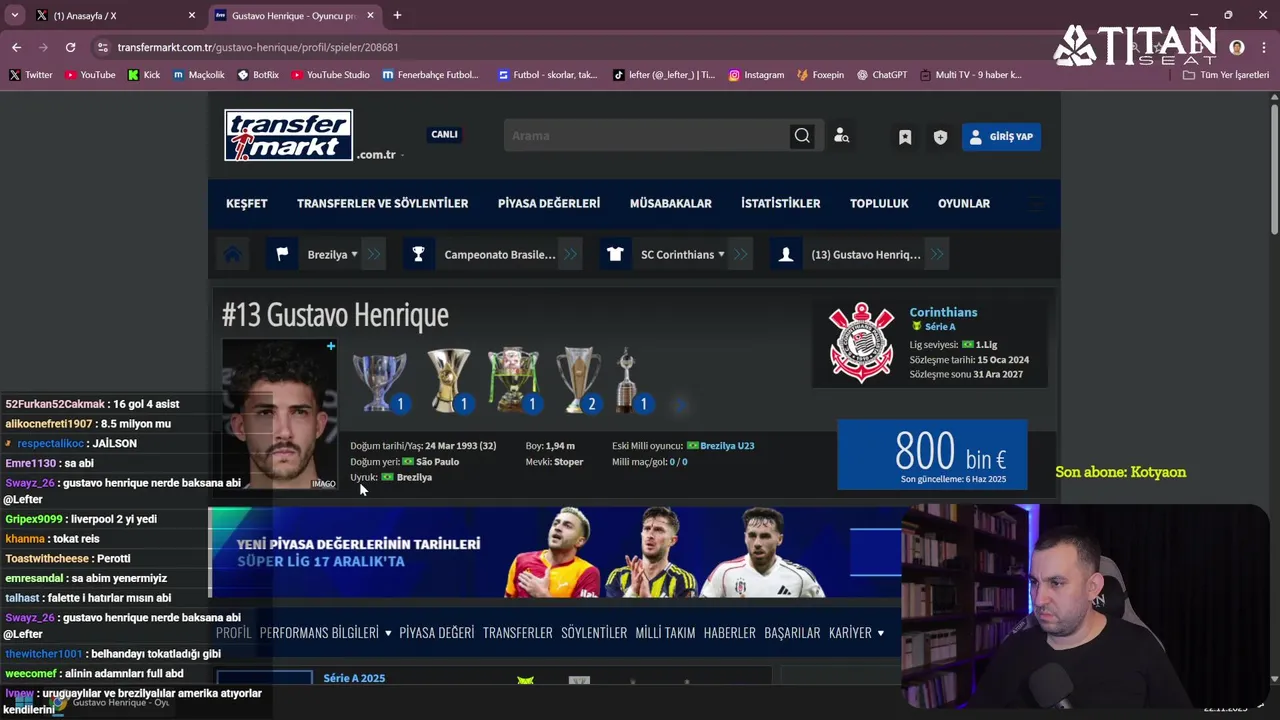Click the search magnifier icon
Screen dimensions: 1280x720
802,136
